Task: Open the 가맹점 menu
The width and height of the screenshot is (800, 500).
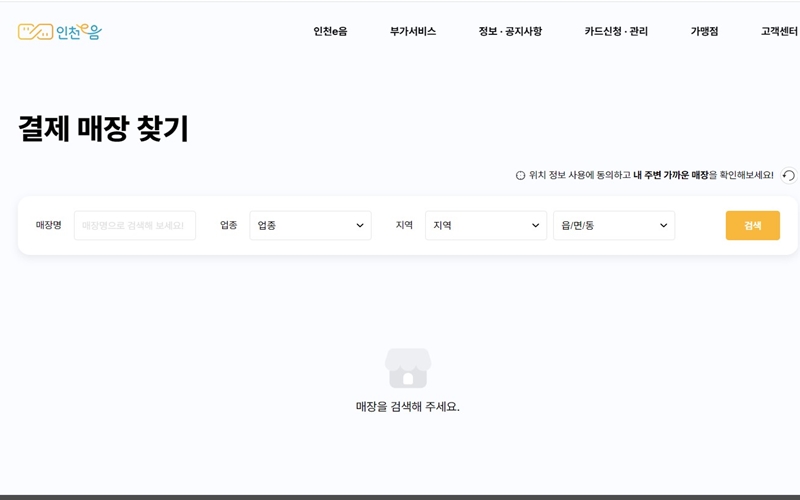Action: click(704, 32)
